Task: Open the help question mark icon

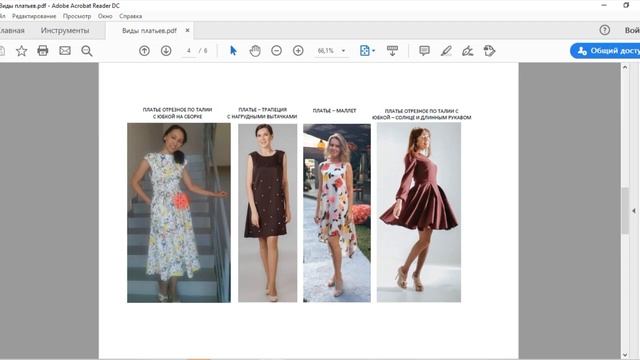Action: (x=604, y=30)
